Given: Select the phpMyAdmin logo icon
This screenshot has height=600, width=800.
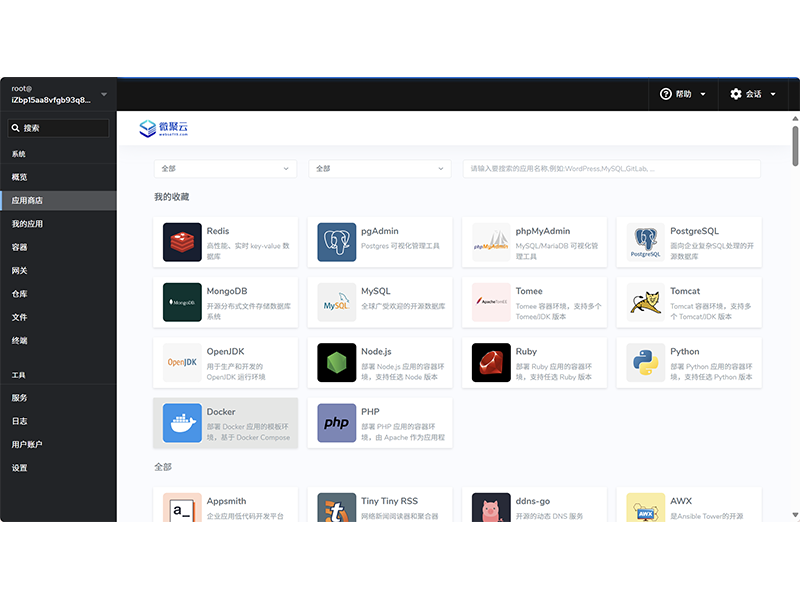Looking at the screenshot, I should tap(491, 242).
